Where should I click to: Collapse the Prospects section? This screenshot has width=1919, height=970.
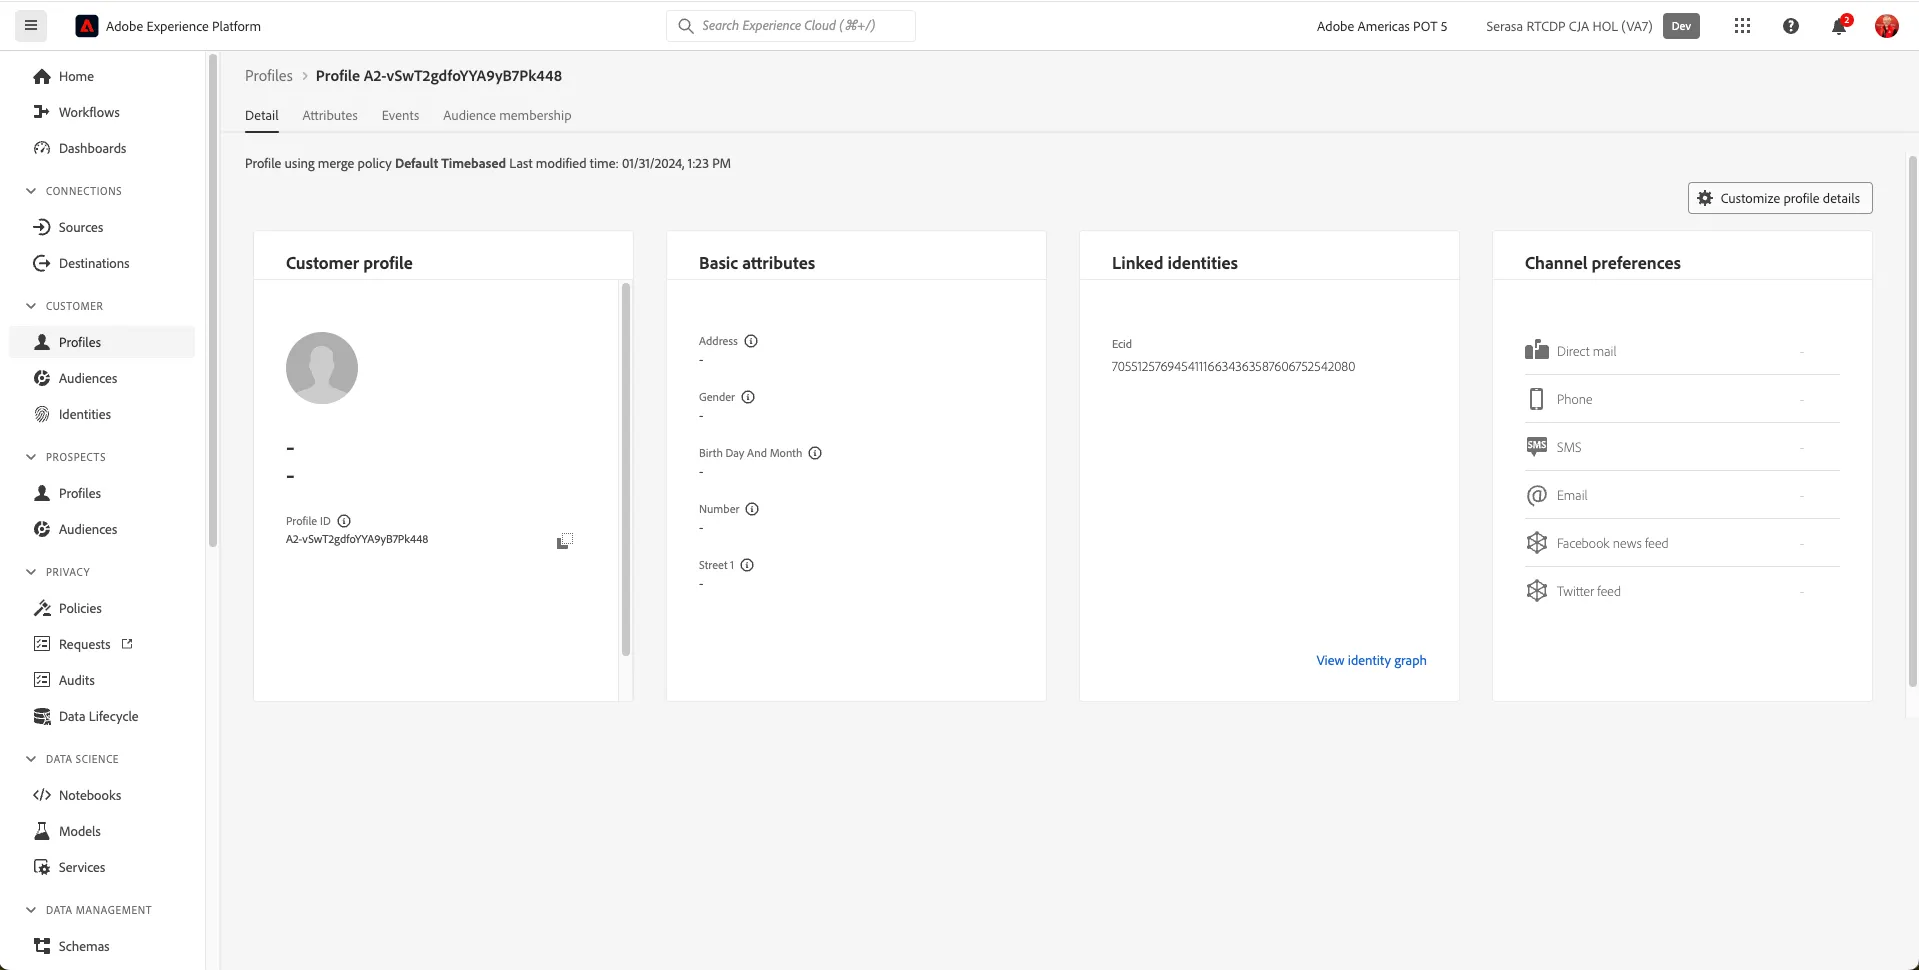(31, 457)
